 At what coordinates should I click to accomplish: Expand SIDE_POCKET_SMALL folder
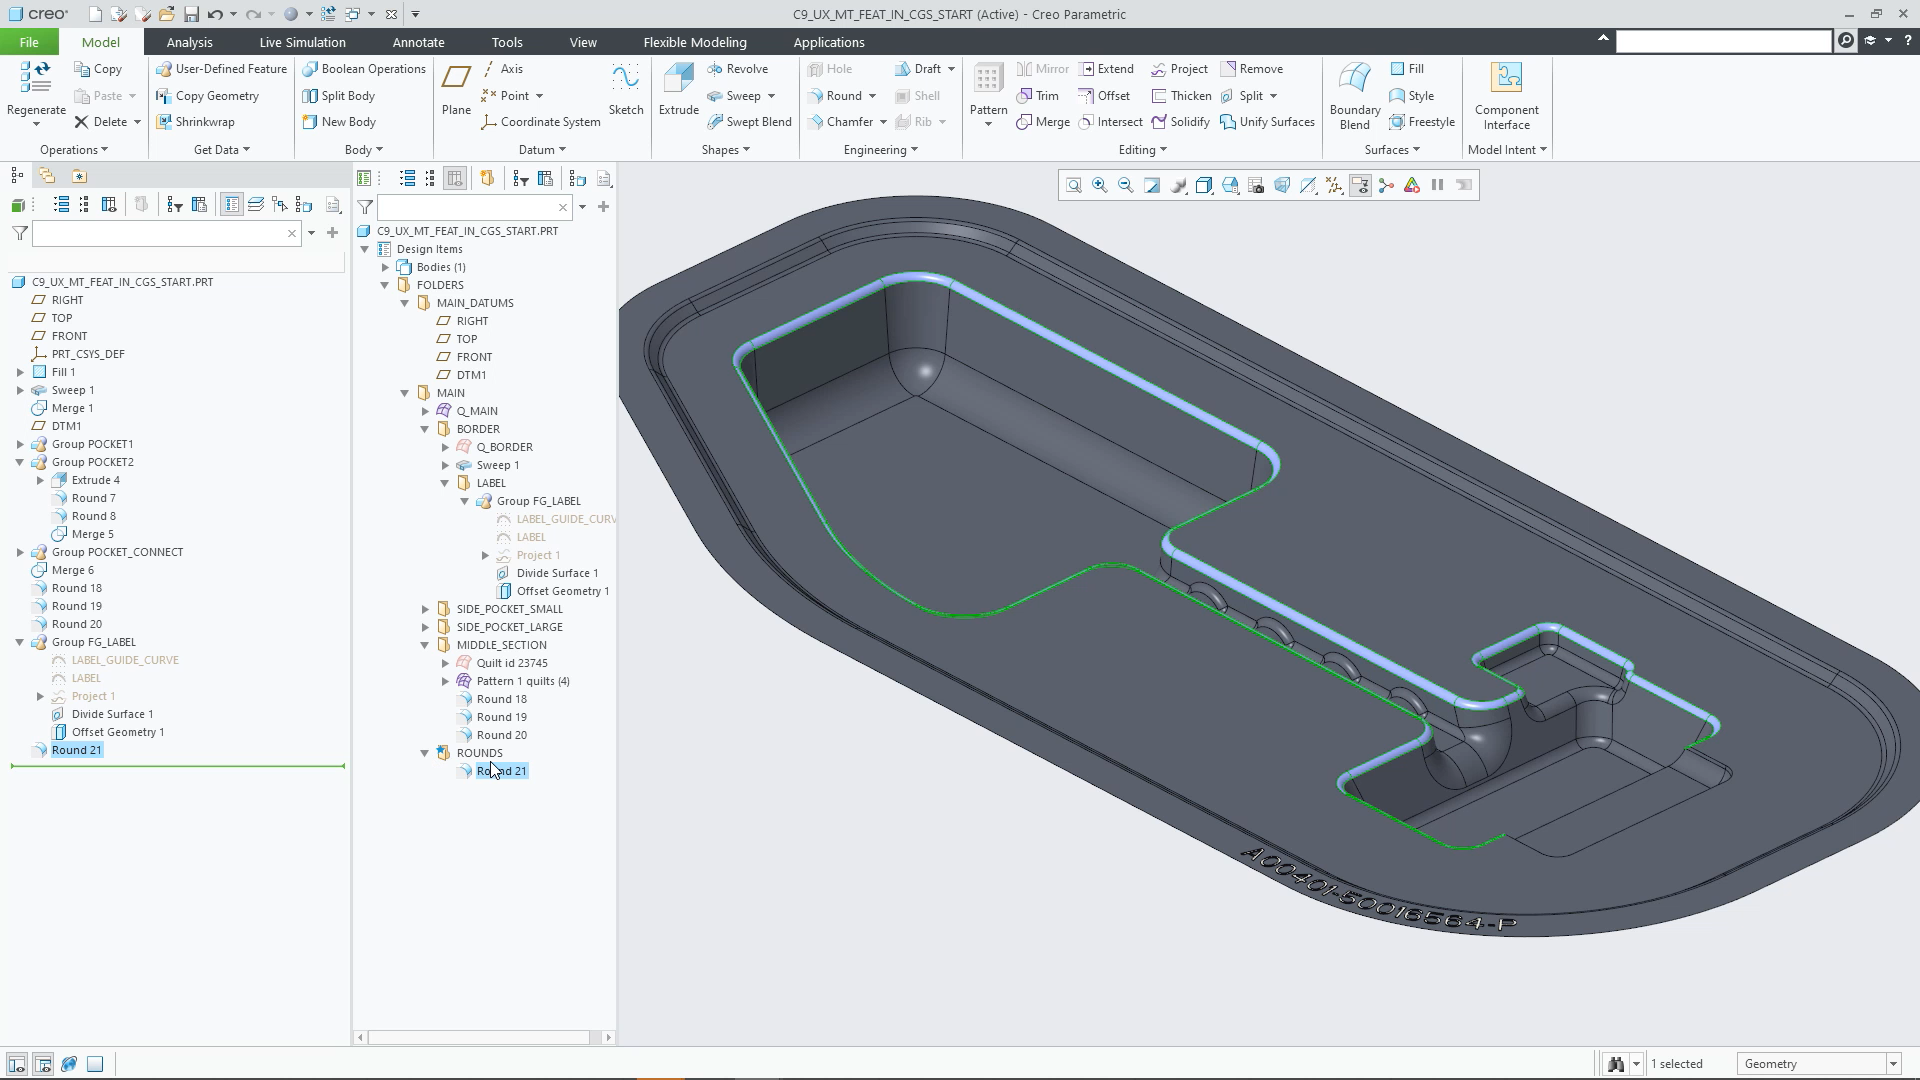425,609
